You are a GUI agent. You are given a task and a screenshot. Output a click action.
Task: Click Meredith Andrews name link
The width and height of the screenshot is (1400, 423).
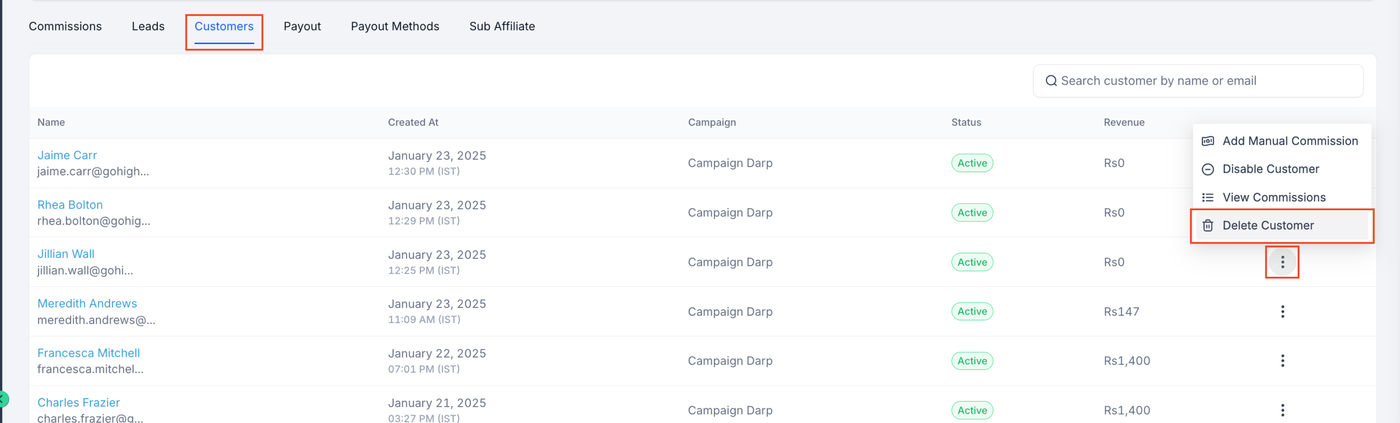tap(87, 304)
